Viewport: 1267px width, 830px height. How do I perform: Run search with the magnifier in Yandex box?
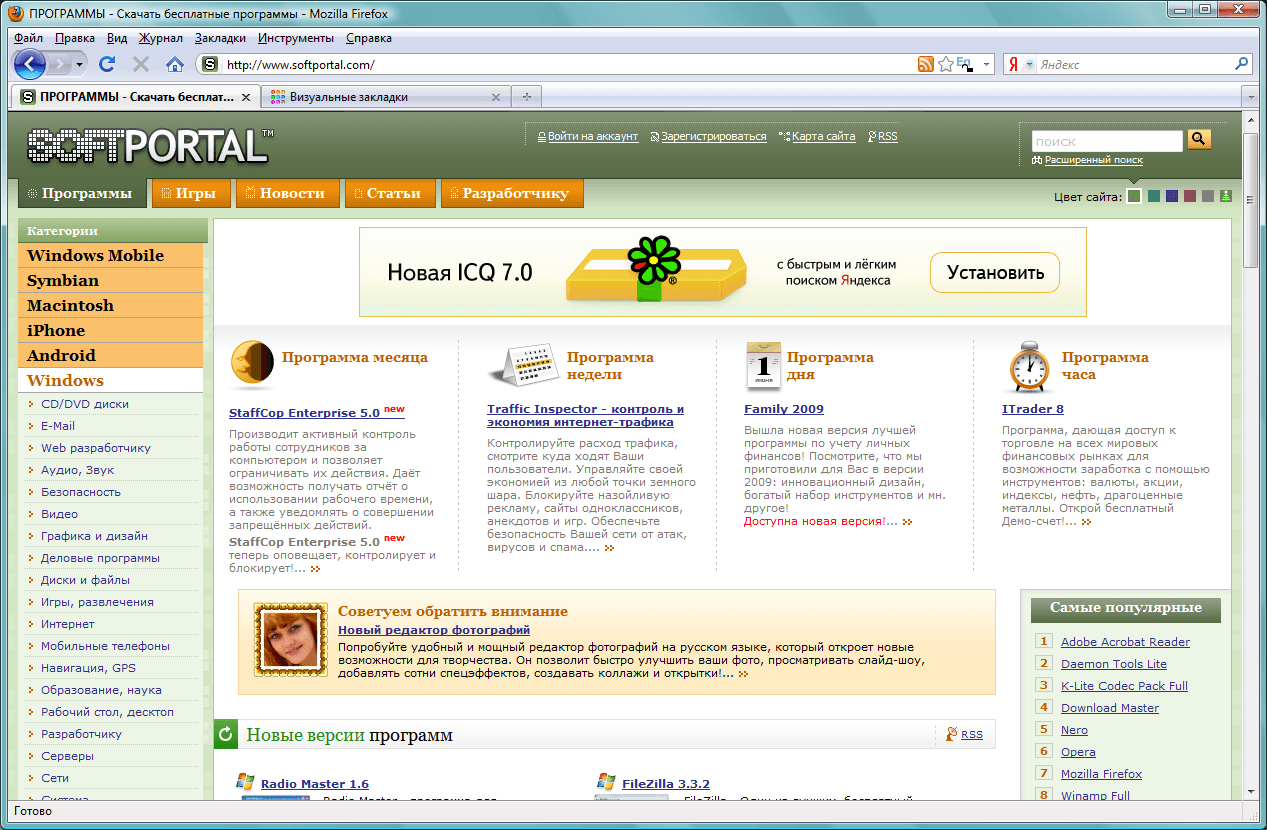pyautogui.click(x=1242, y=64)
